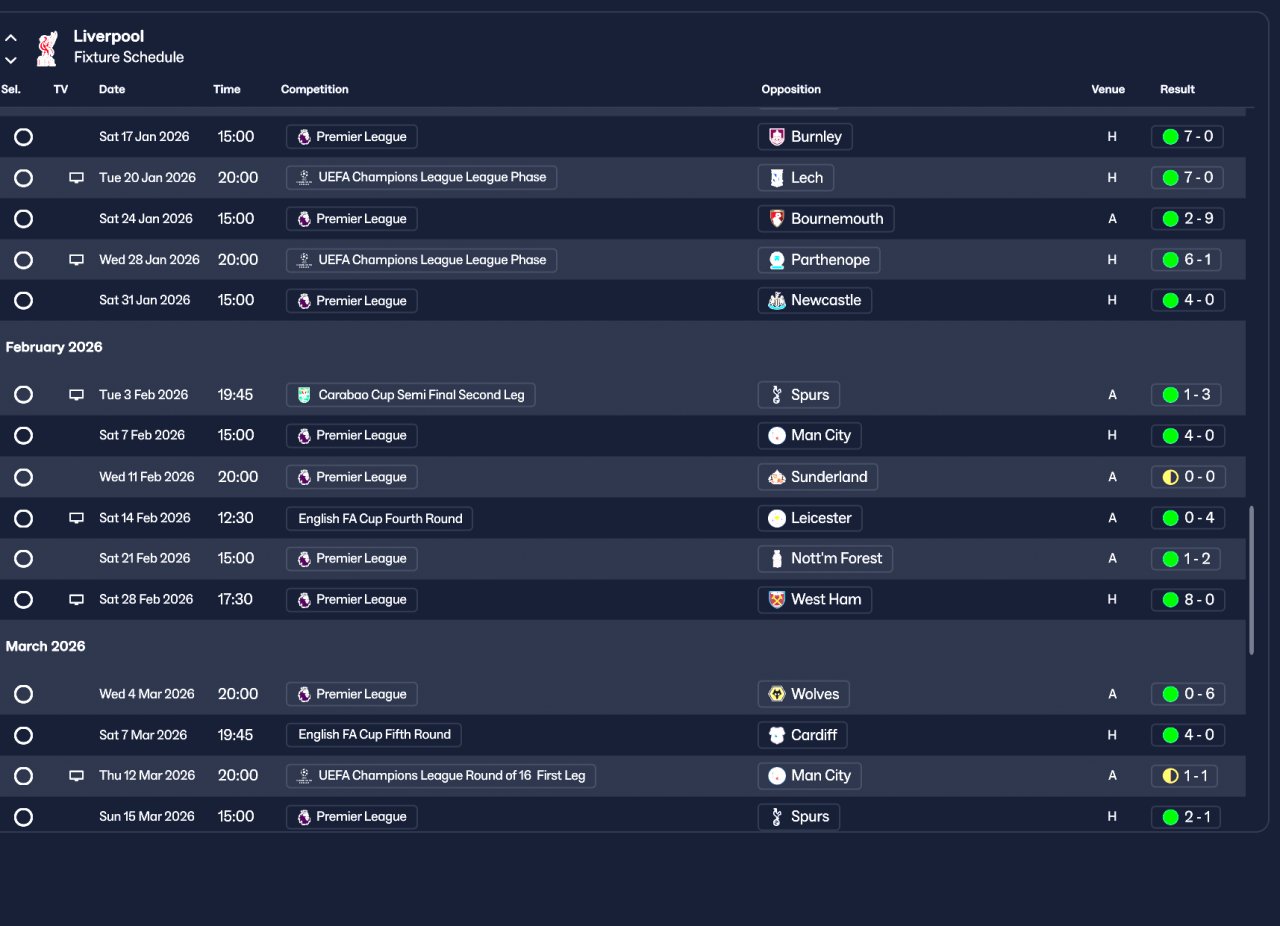Open the Premier League link on the Newcastle fixture

tap(352, 301)
